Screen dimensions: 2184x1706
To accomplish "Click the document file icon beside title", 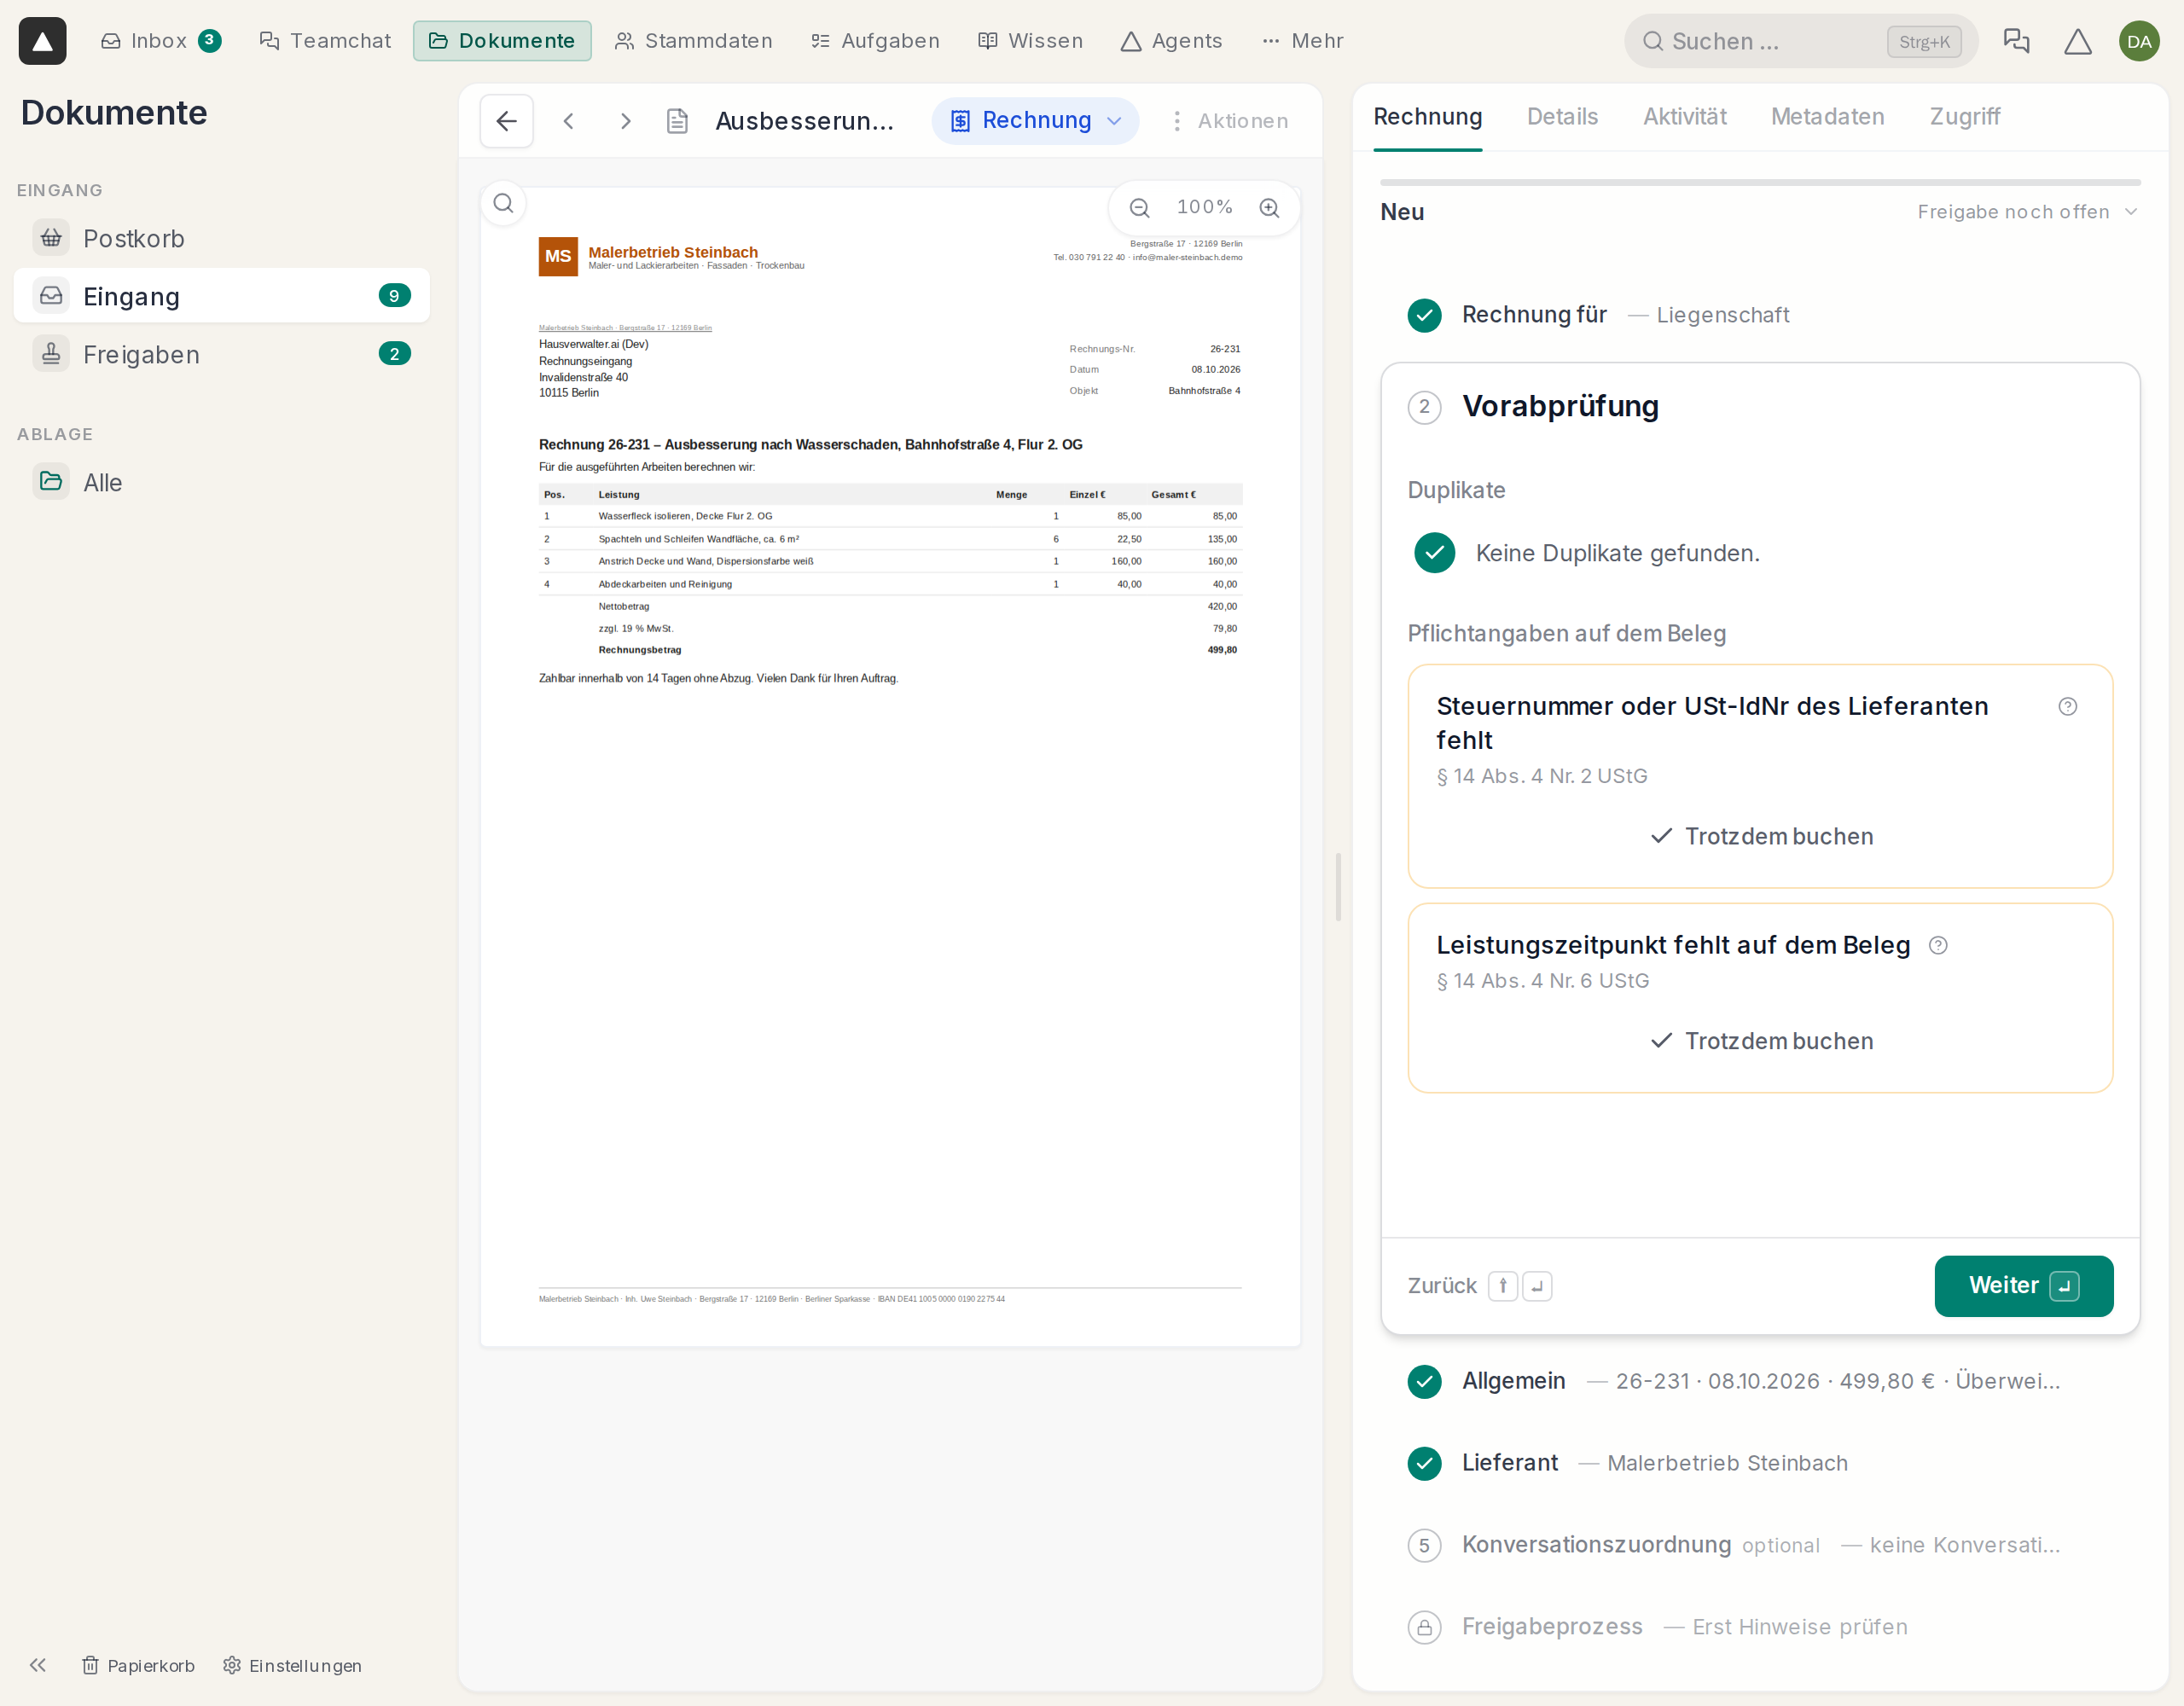I will (677, 121).
